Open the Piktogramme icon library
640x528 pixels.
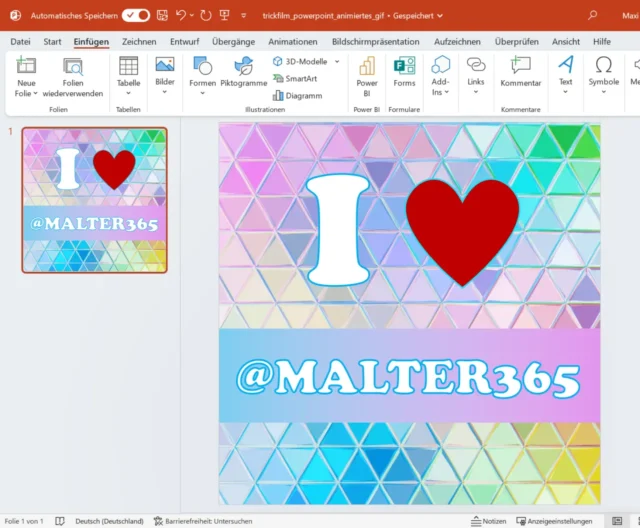pos(243,73)
